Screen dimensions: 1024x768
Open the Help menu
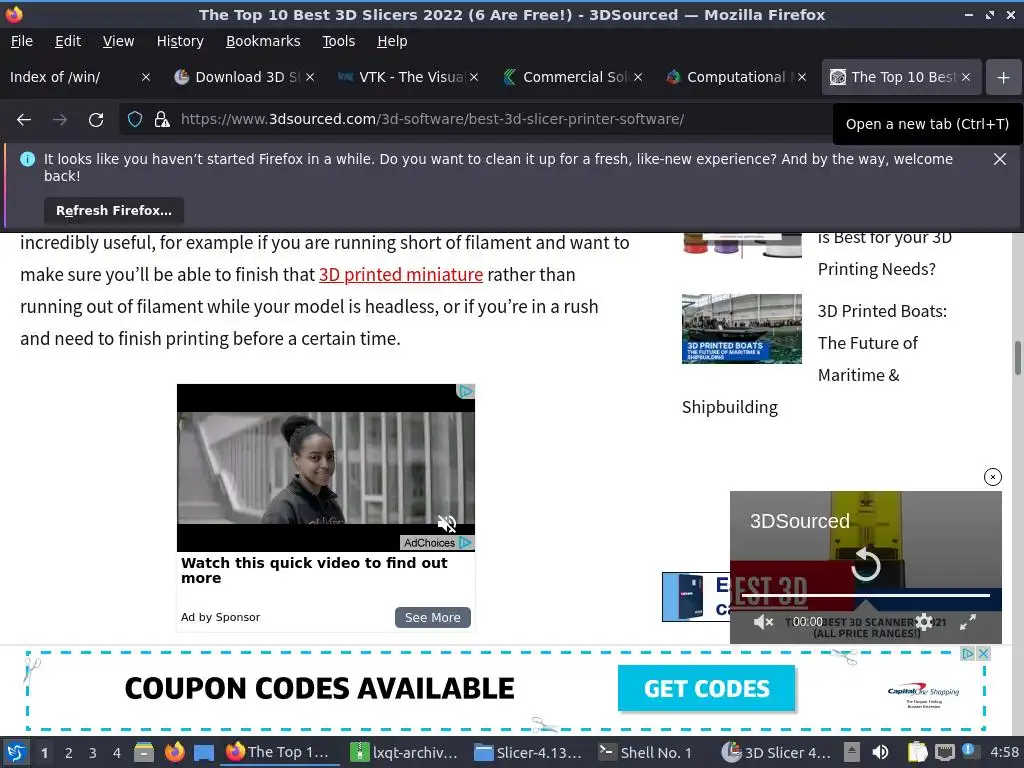(392, 41)
